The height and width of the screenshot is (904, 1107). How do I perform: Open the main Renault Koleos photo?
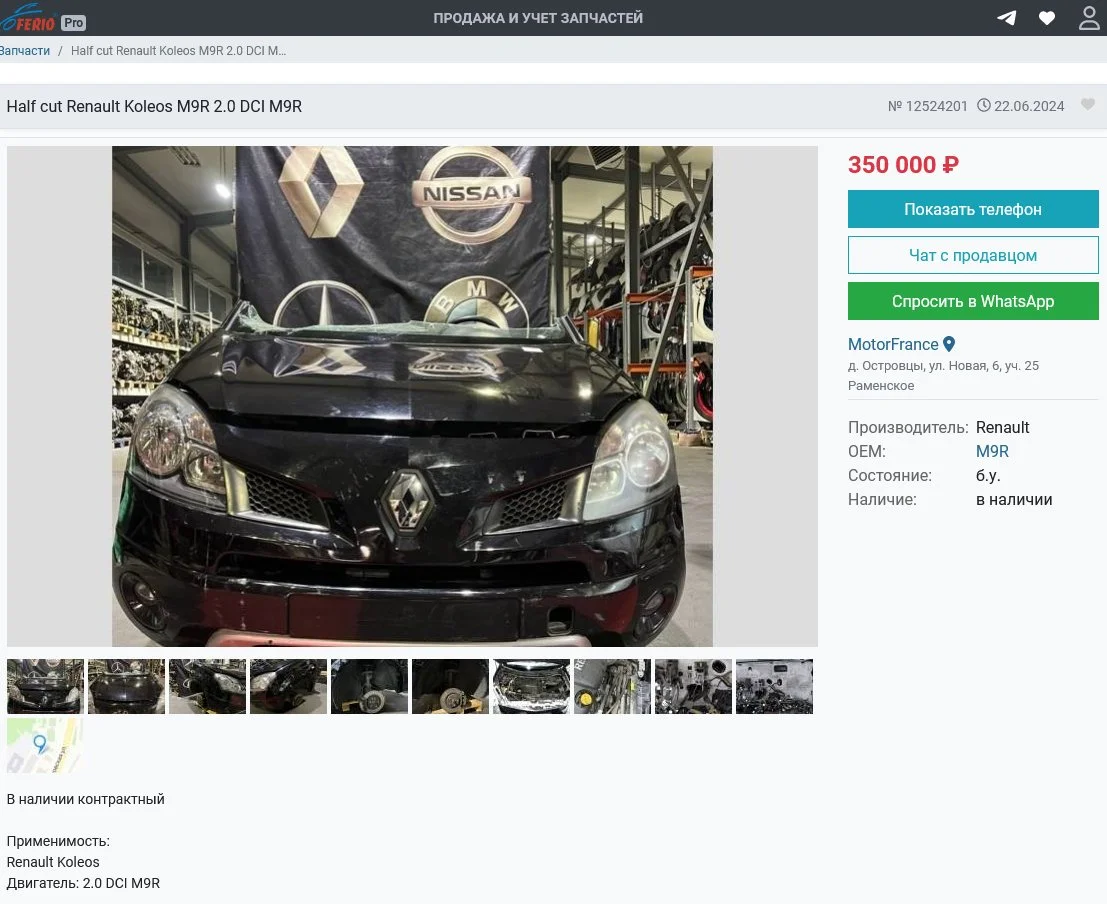412,396
